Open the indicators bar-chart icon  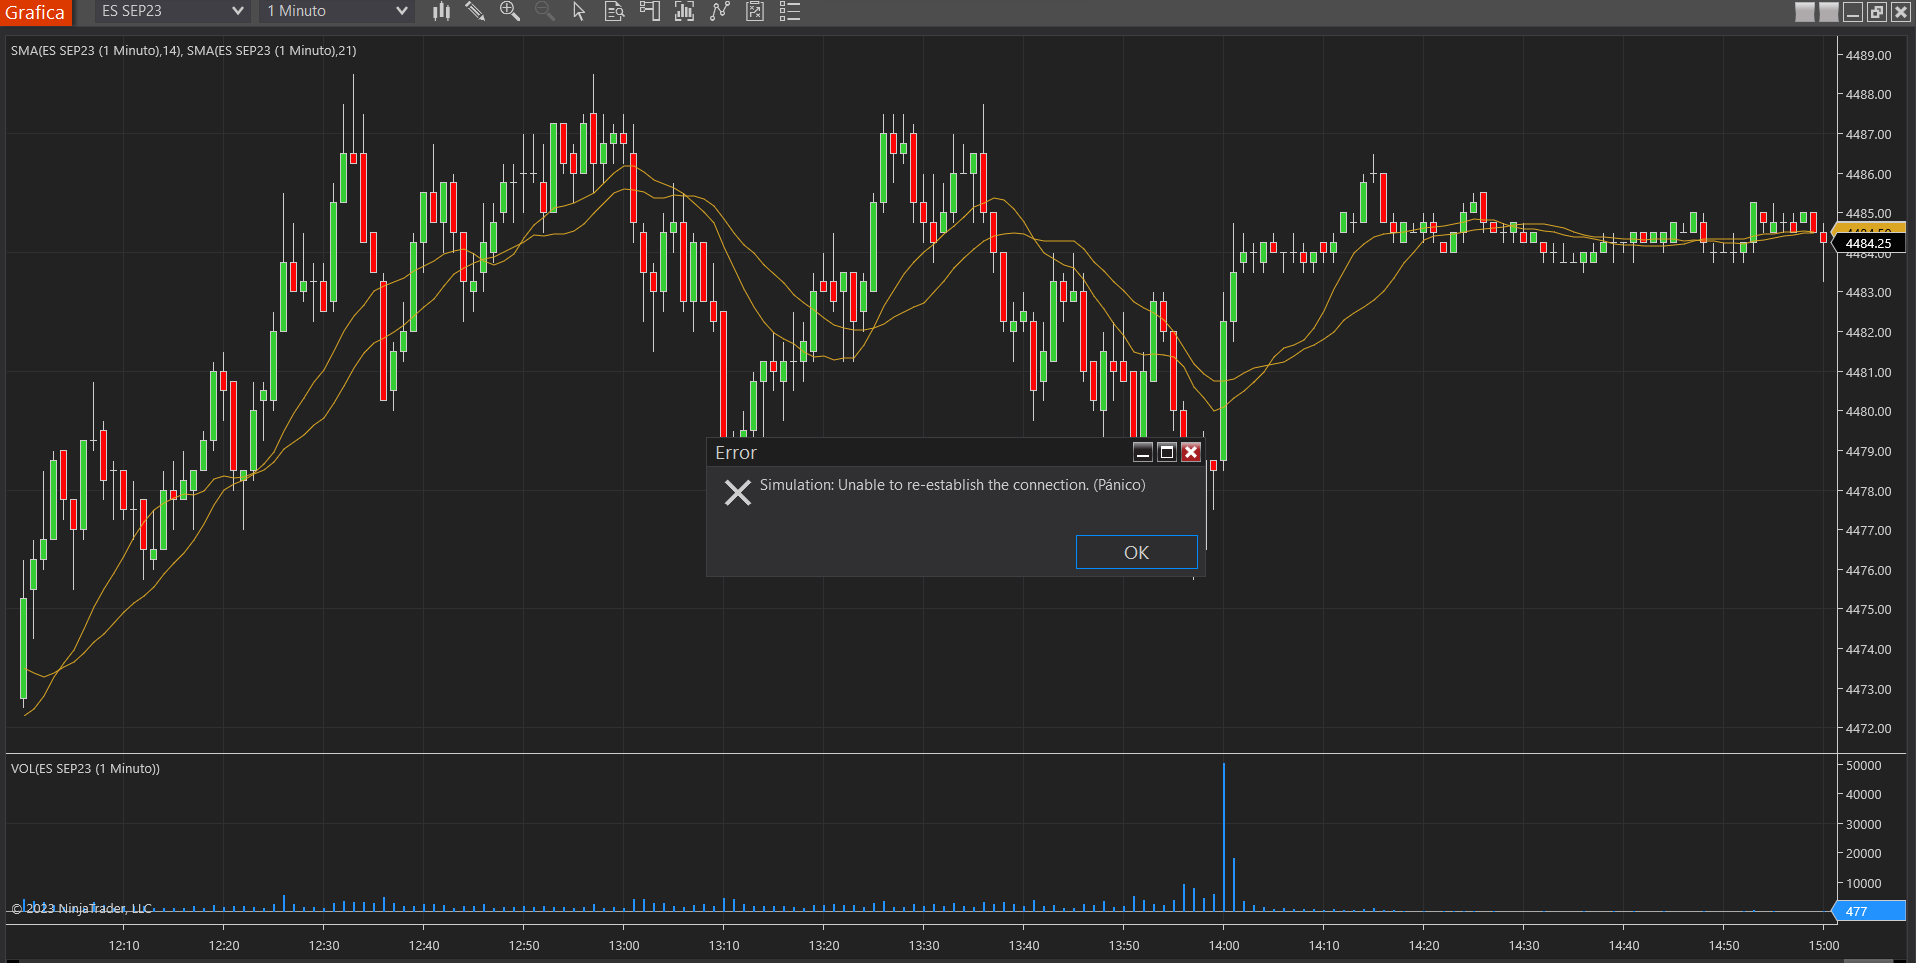pos(685,11)
